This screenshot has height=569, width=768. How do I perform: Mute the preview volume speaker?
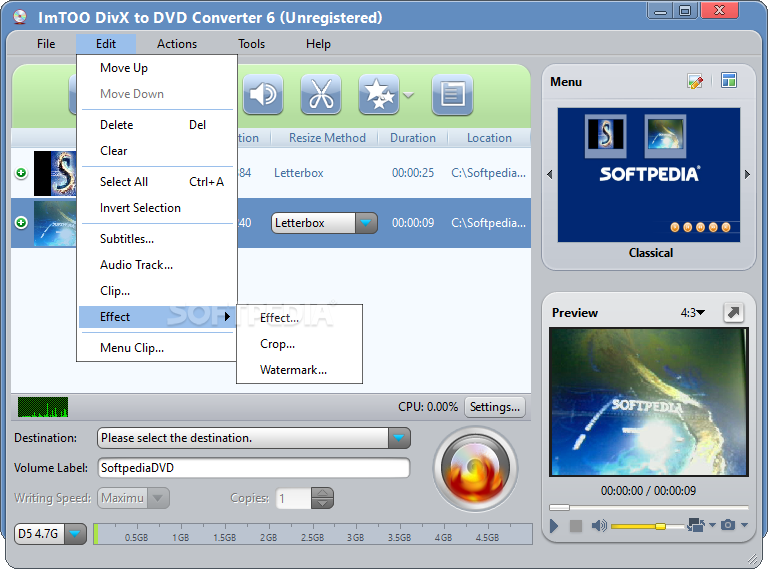coord(599,526)
